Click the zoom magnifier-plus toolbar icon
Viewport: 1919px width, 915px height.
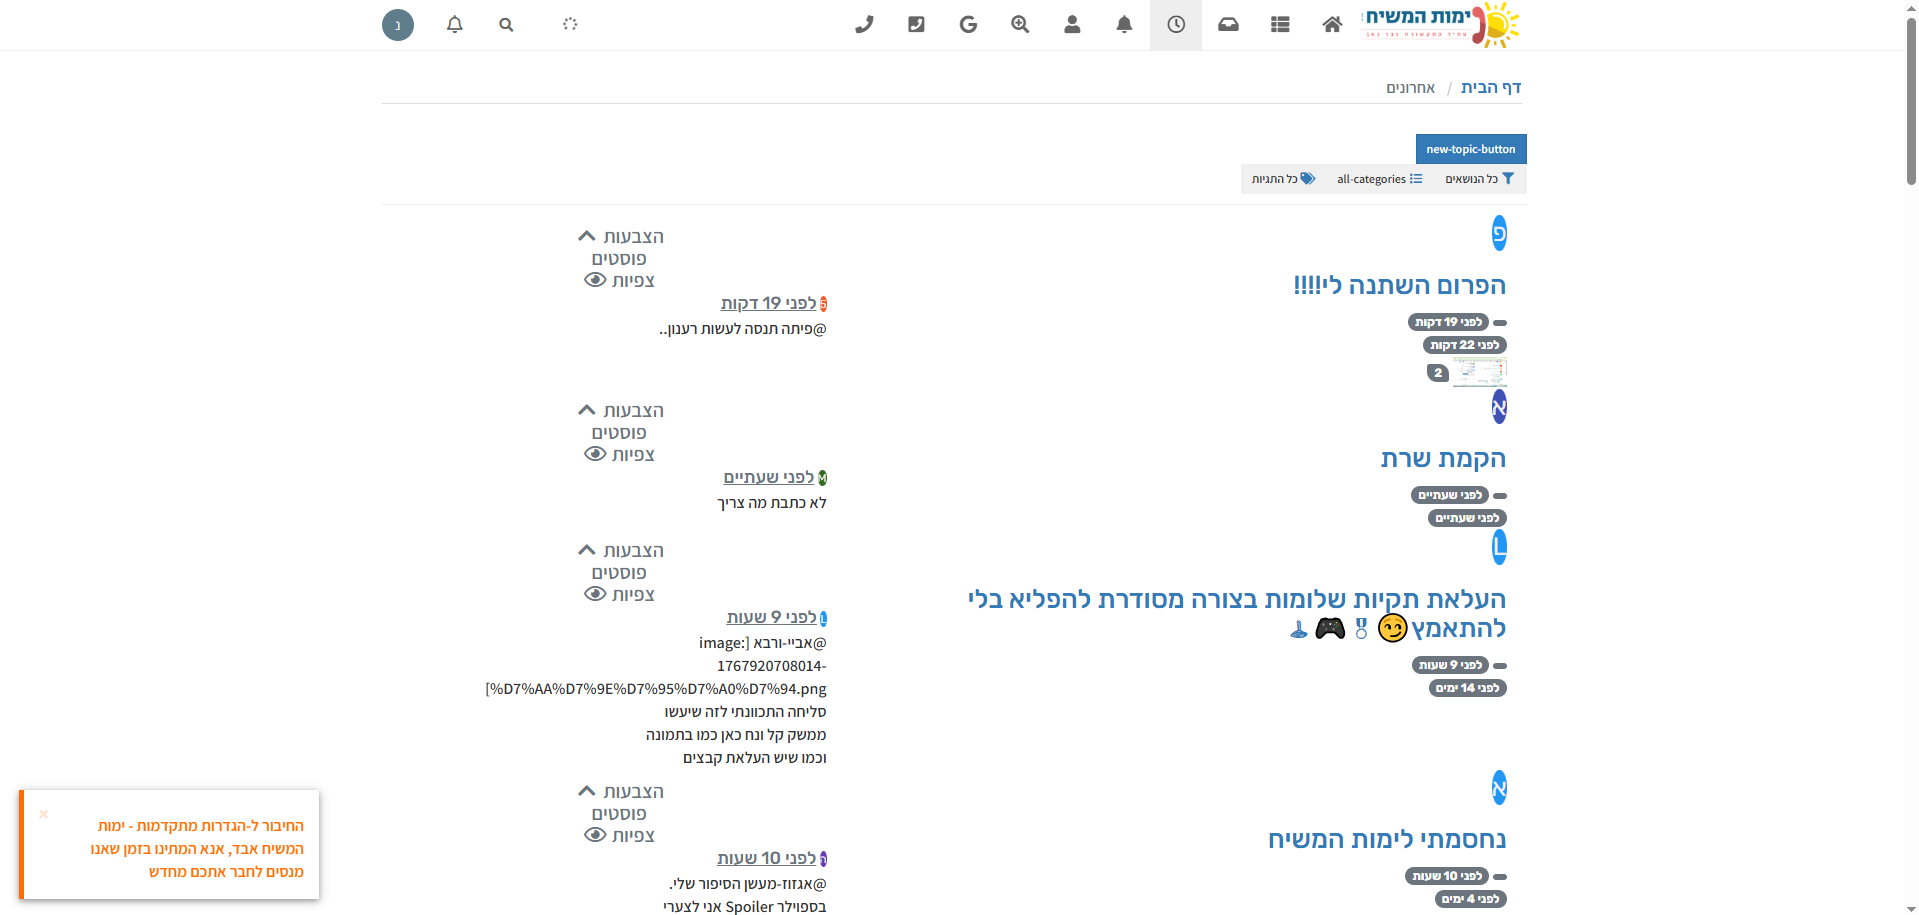[x=1020, y=24]
